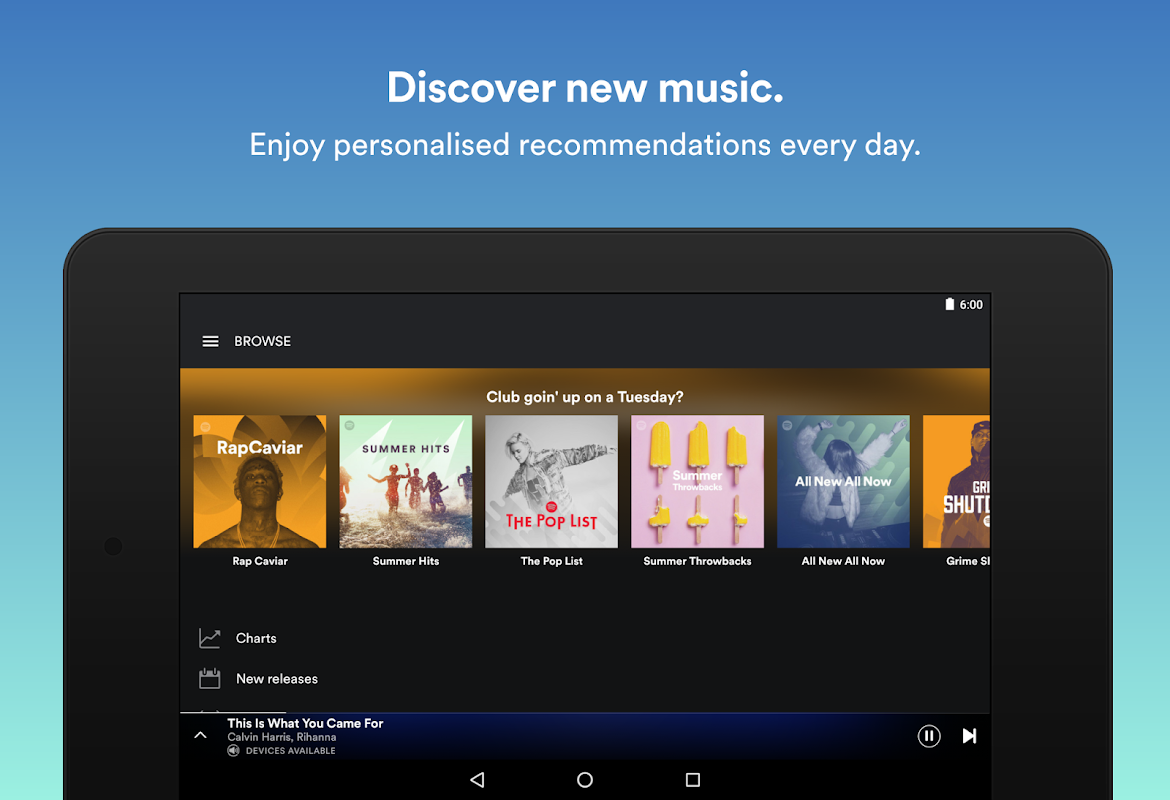The width and height of the screenshot is (1170, 800).
Task: Select the Rap Caviar label
Action: click(260, 561)
